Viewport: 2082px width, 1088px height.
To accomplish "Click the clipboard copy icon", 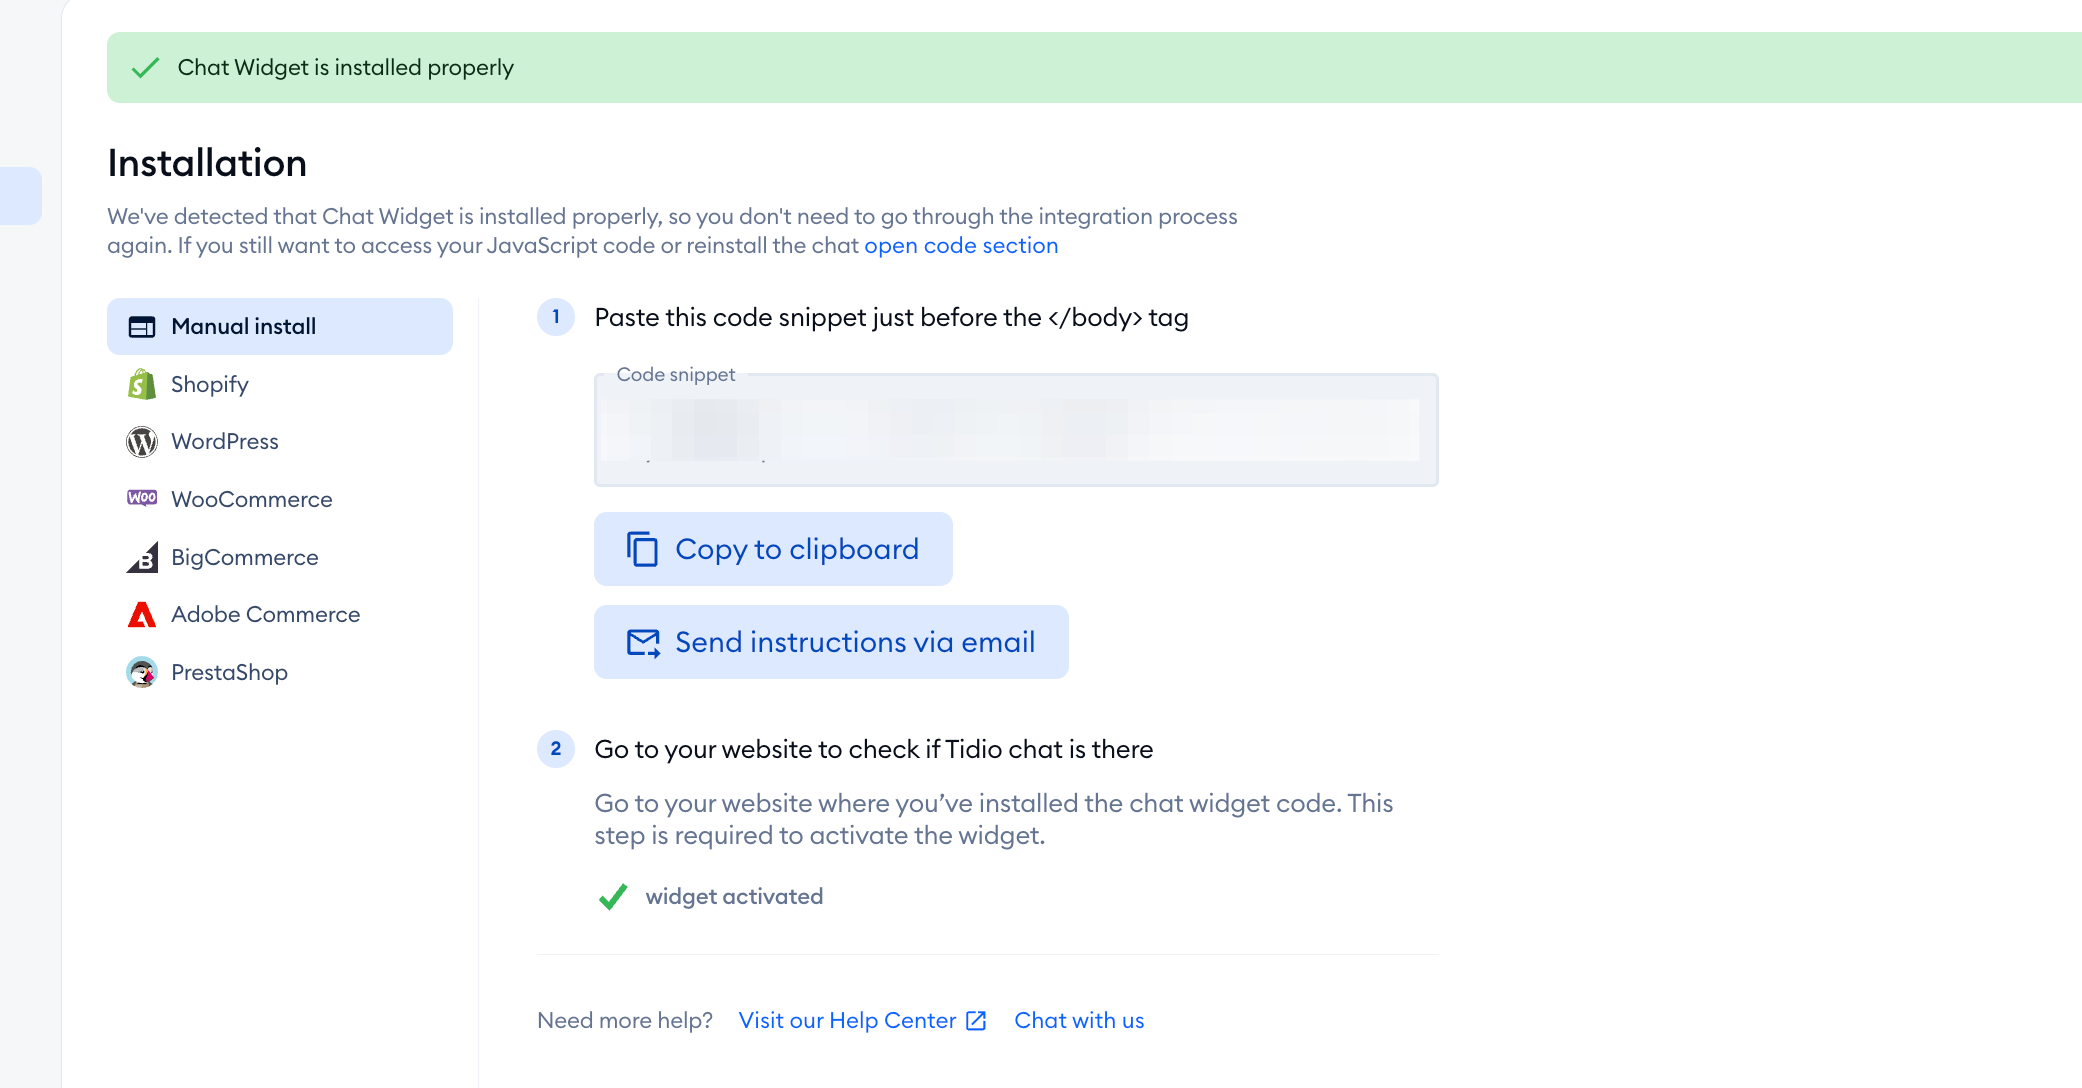I will click(x=642, y=549).
